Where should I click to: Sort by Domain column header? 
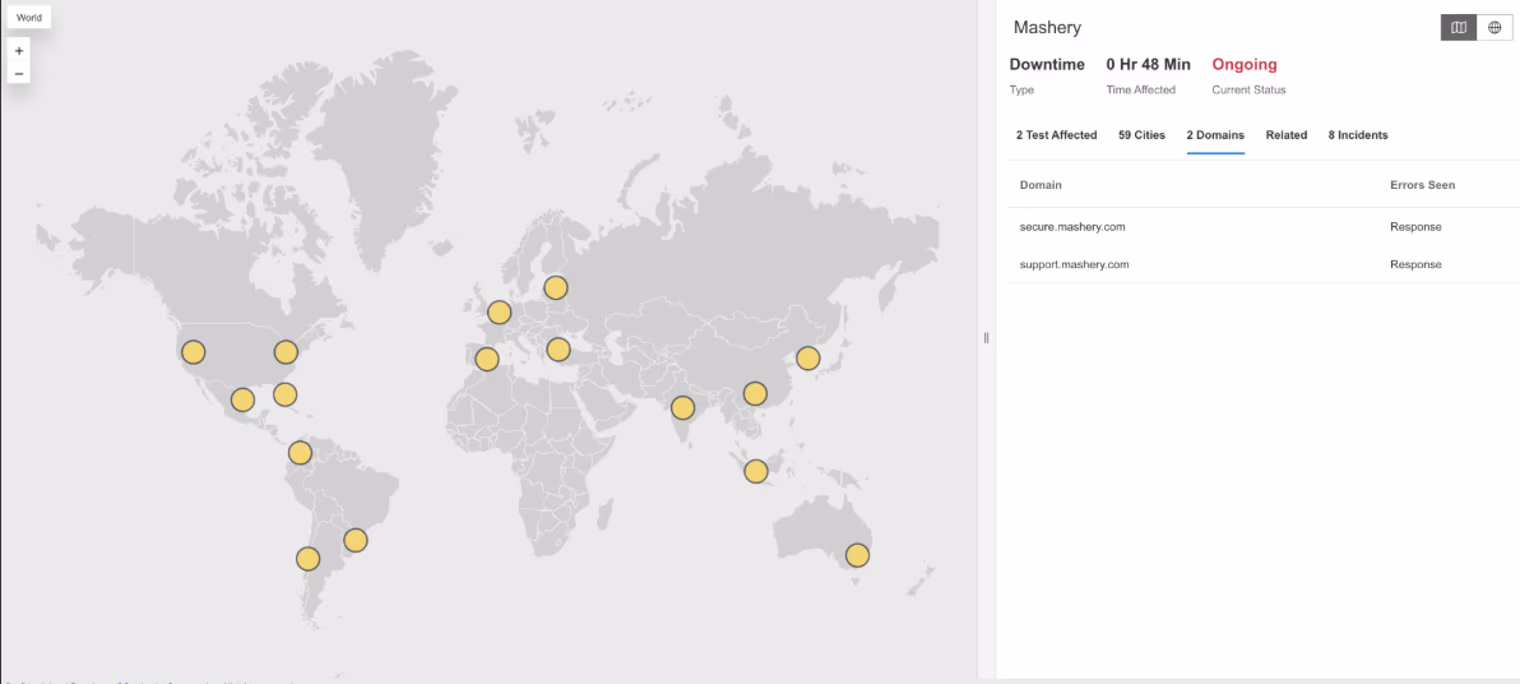click(x=1040, y=185)
